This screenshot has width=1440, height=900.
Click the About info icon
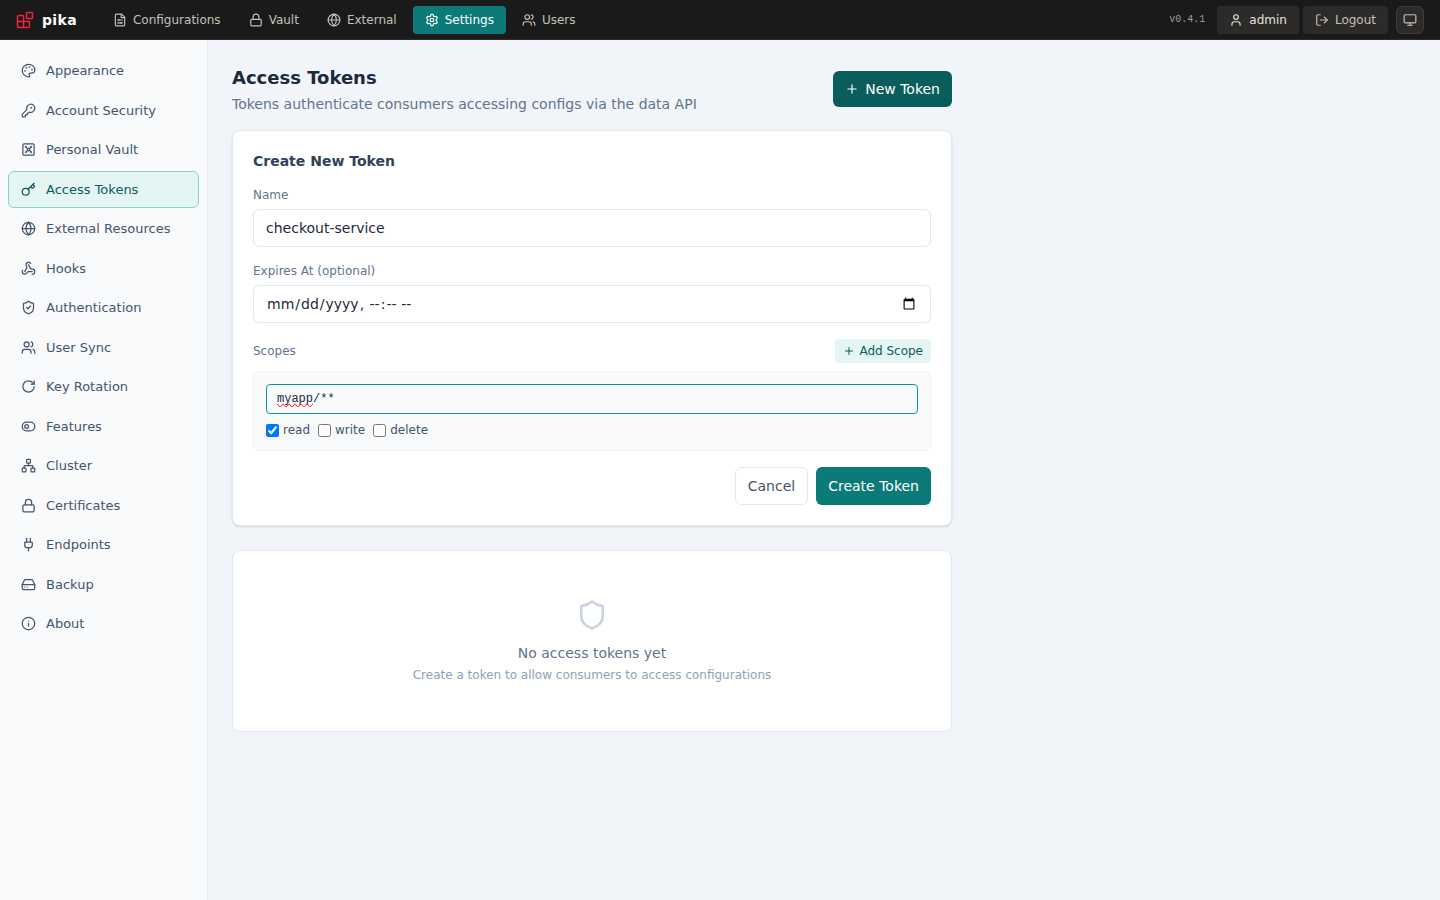click(x=29, y=624)
